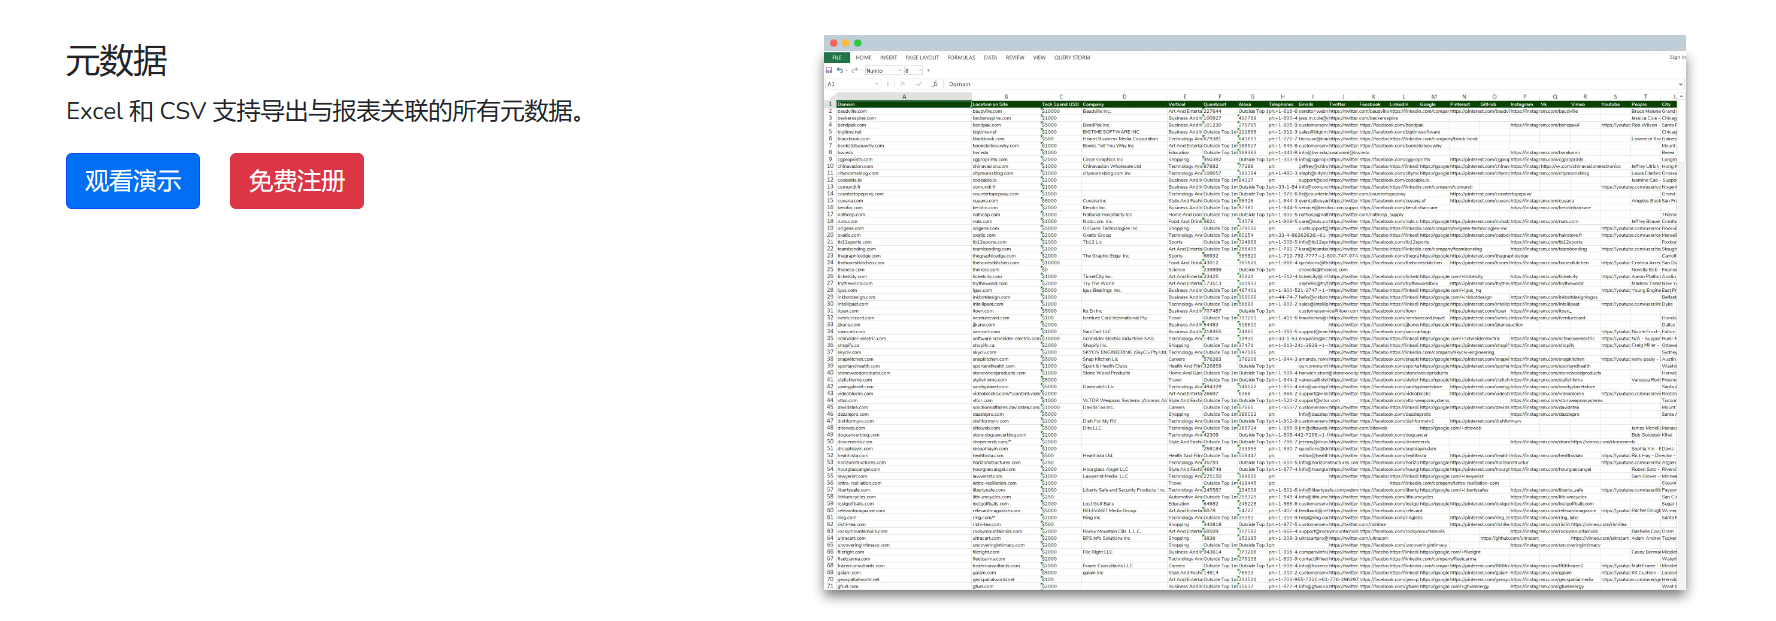Open the Customize Quick Access Toolbar arrow
Image resolution: width=1776 pixels, height=621 pixels.
928,71
